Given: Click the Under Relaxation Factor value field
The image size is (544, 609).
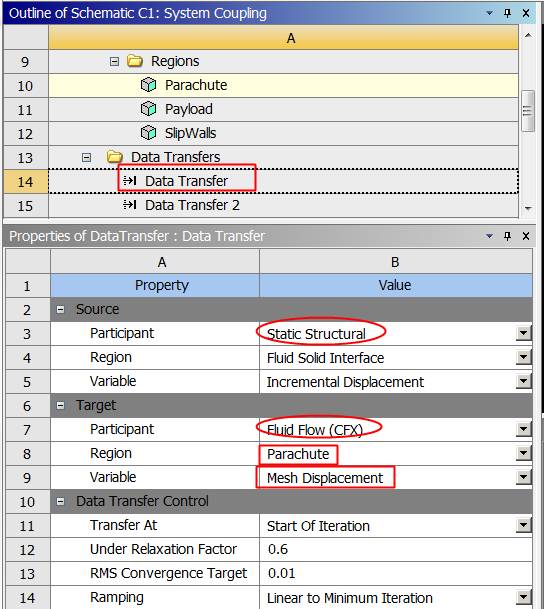Looking at the screenshot, I should coord(396,550).
